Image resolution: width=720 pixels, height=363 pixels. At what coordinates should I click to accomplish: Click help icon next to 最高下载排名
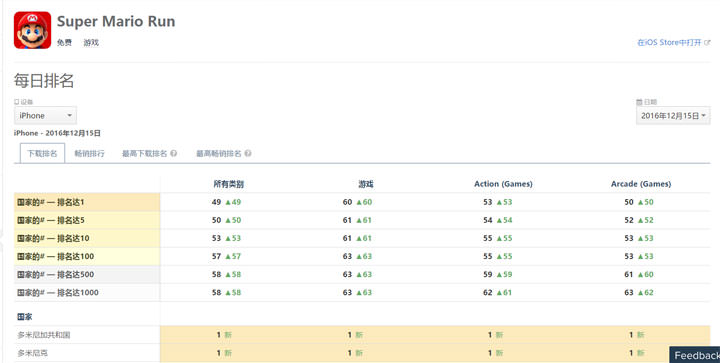coord(174,153)
